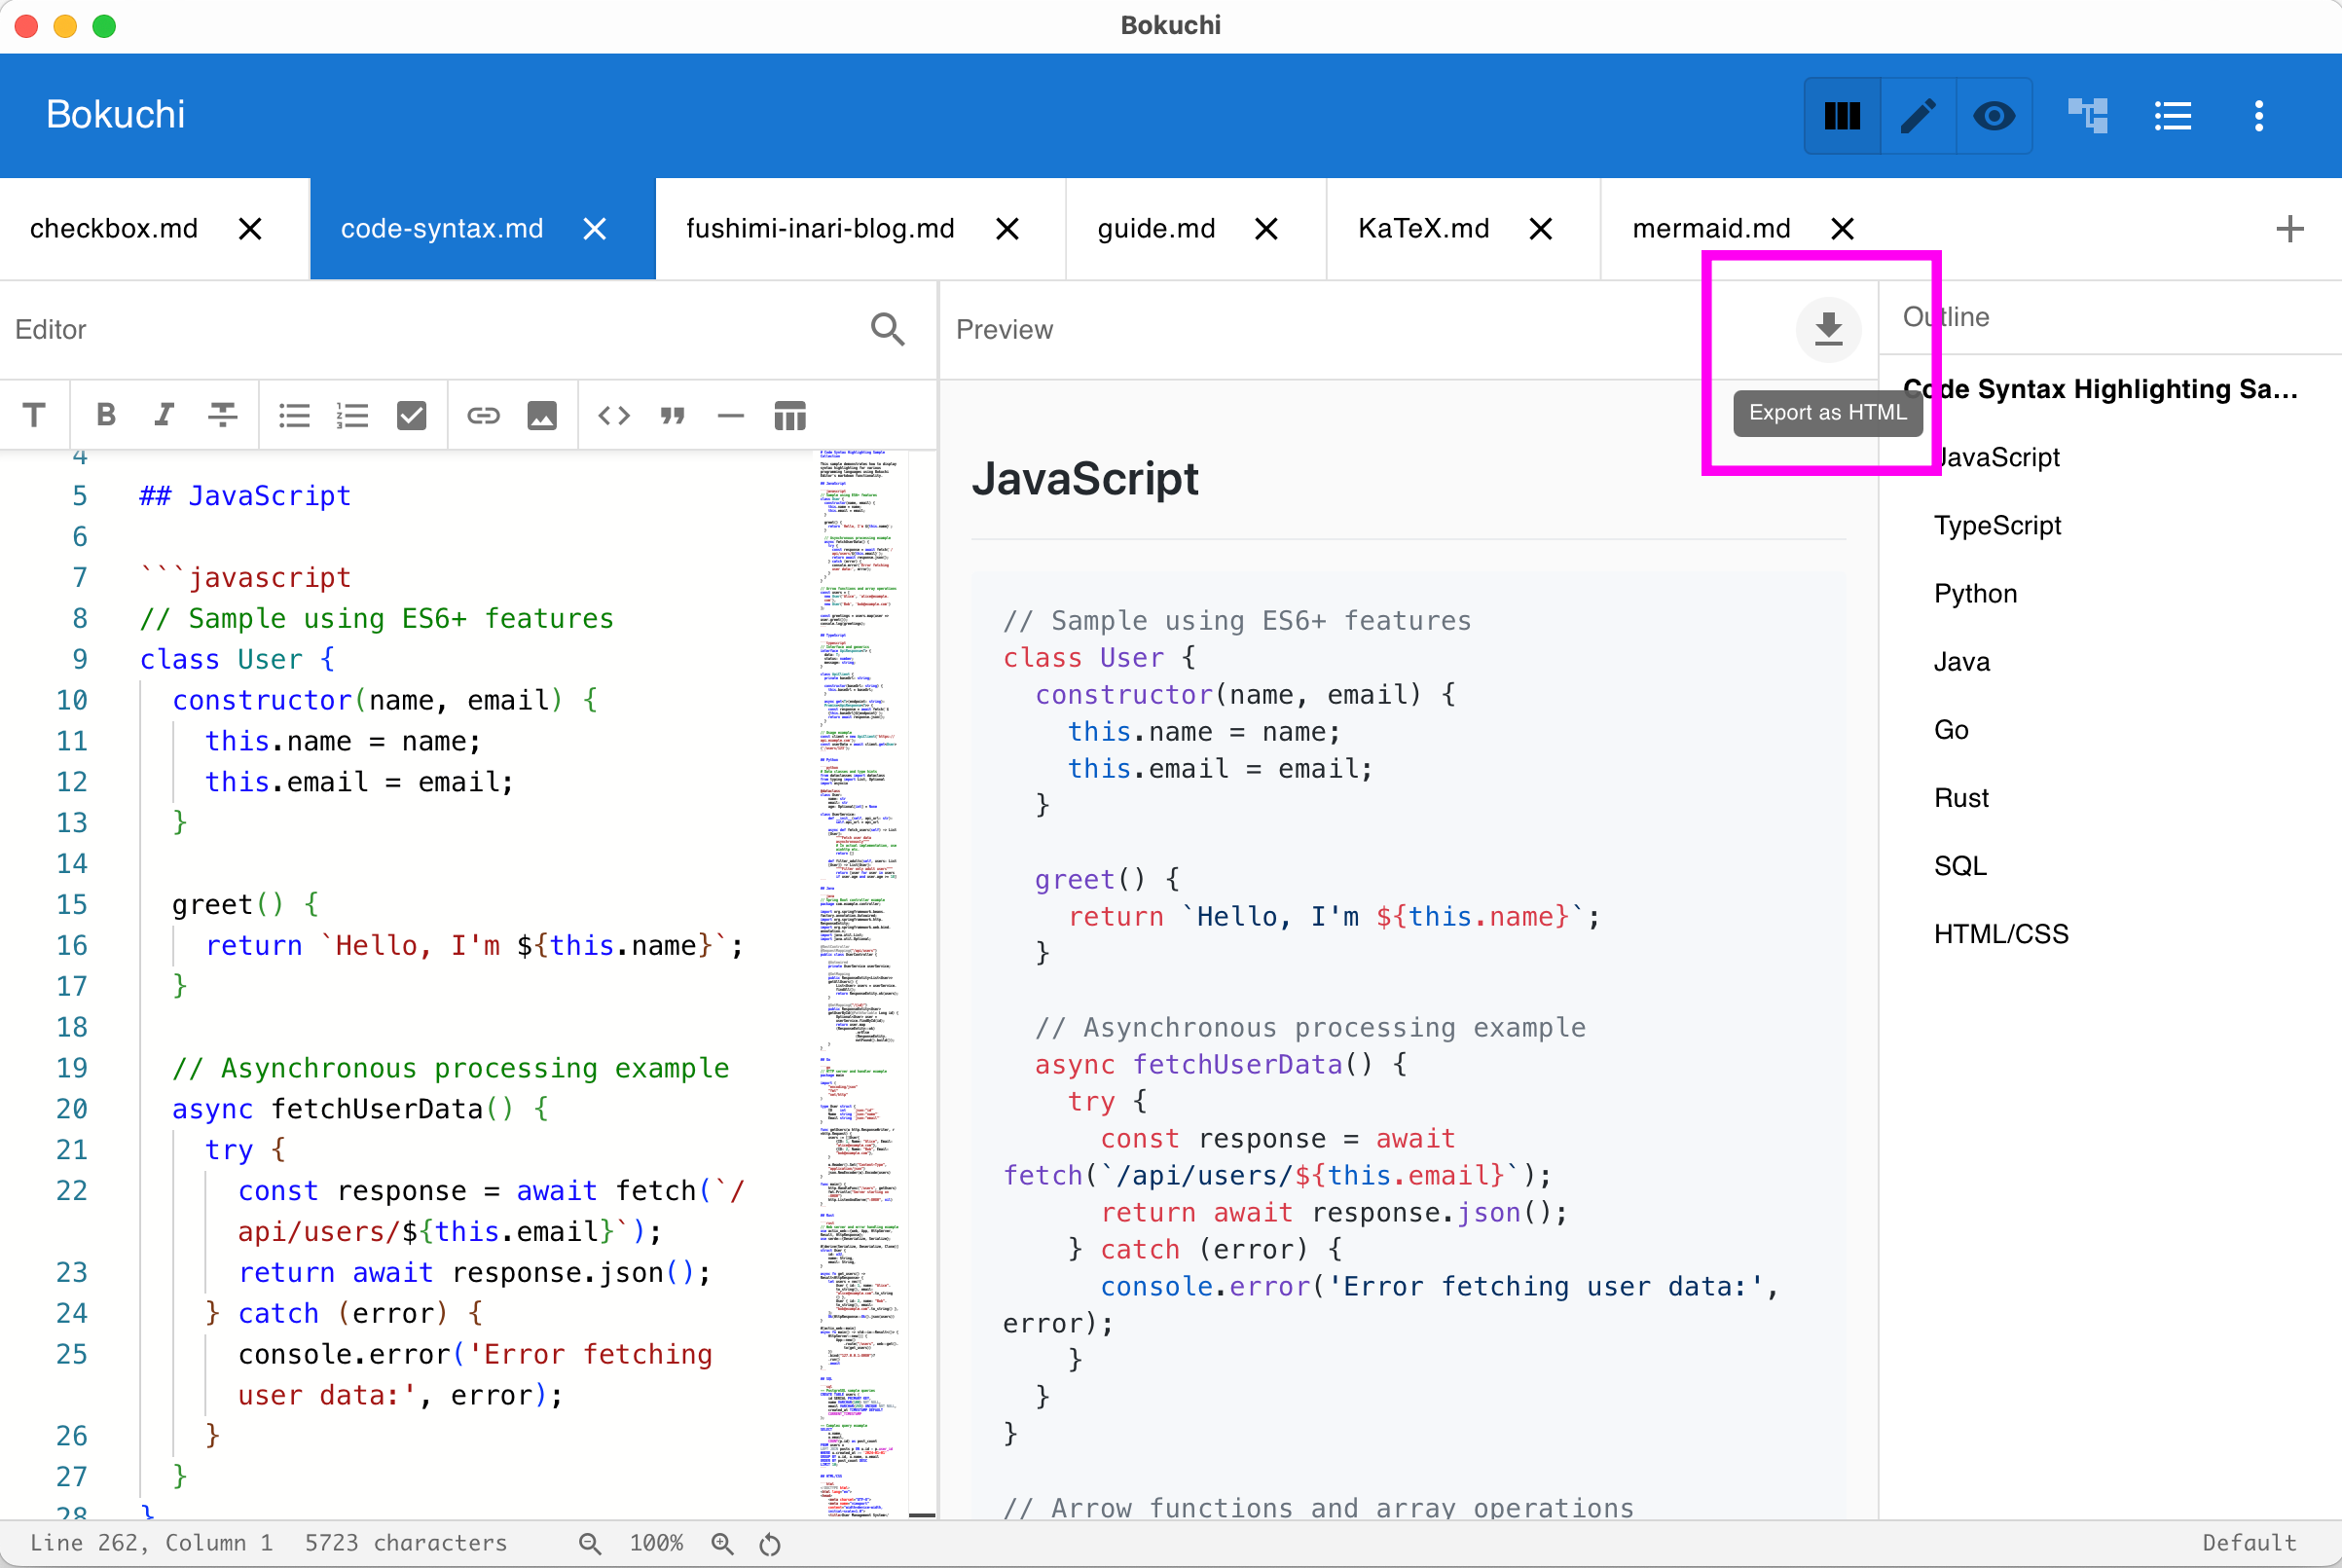Insert a code block with the code icon
2342x1568 pixels.
point(613,415)
